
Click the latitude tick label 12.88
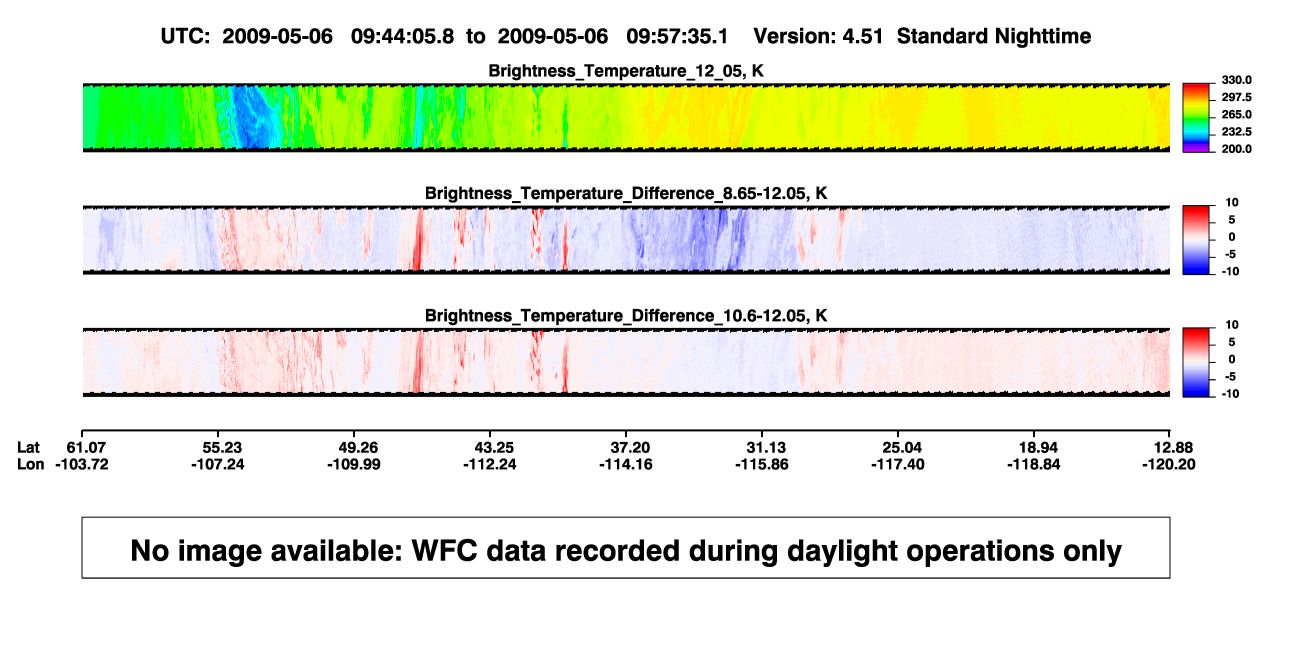coord(1172,446)
